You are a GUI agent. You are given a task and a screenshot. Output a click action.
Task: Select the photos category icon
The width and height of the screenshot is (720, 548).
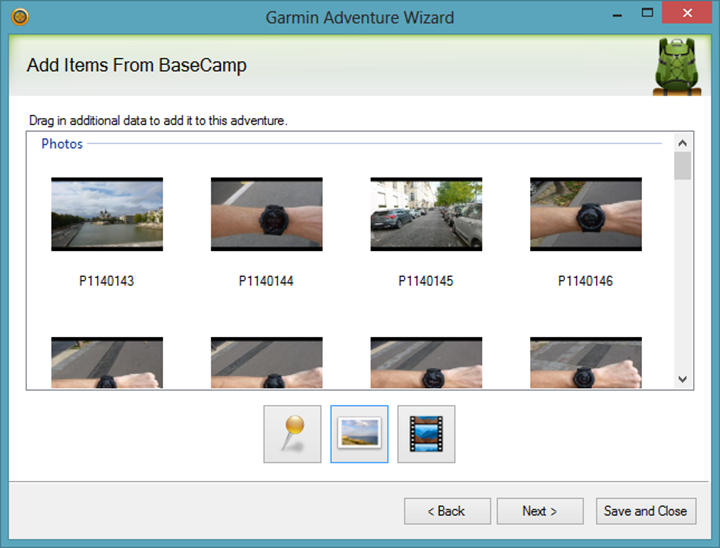coord(359,434)
